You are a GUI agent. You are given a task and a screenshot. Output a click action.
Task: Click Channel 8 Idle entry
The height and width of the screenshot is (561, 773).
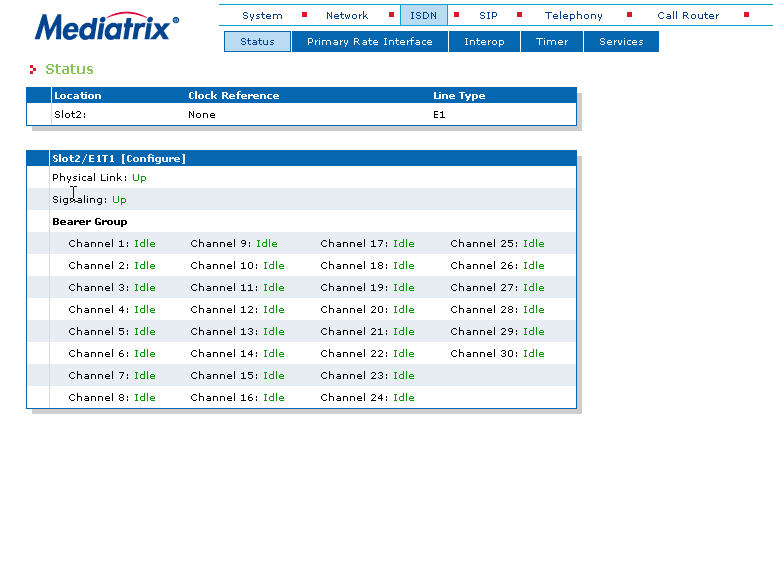(112, 397)
